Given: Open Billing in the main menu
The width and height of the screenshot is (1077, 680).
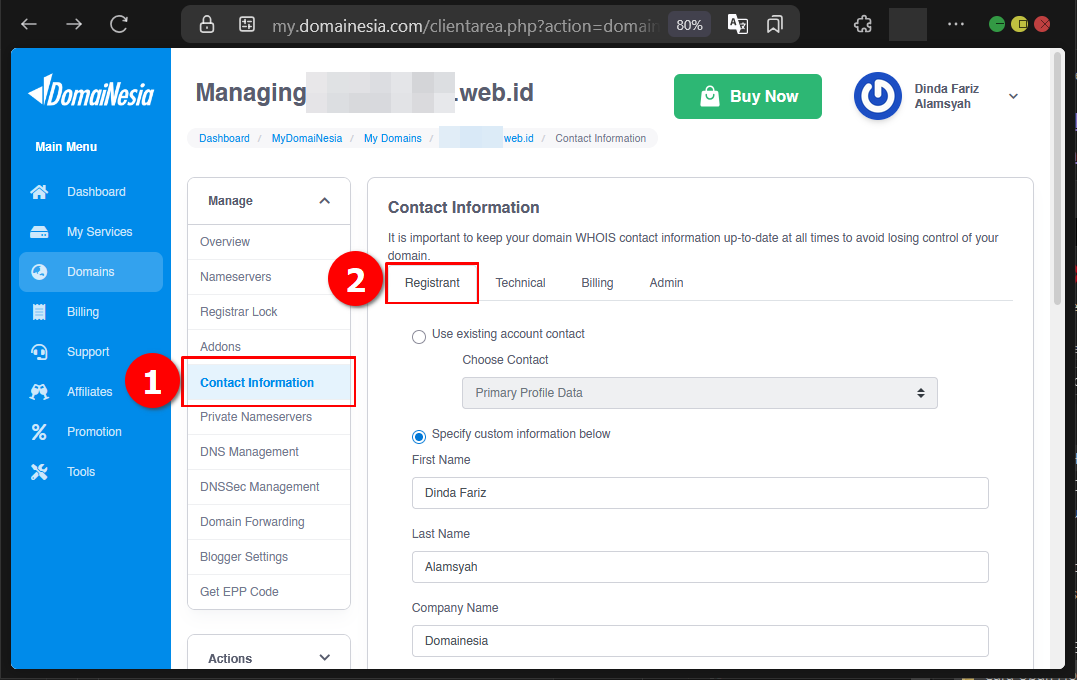Looking at the screenshot, I should 83,312.
